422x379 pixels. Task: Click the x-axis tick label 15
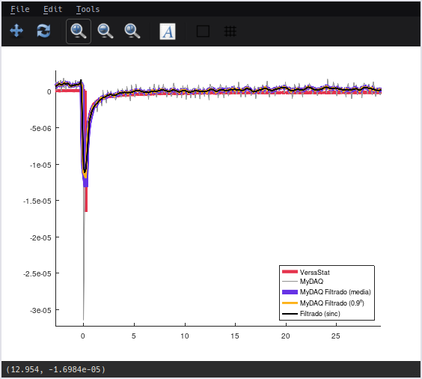(235, 336)
